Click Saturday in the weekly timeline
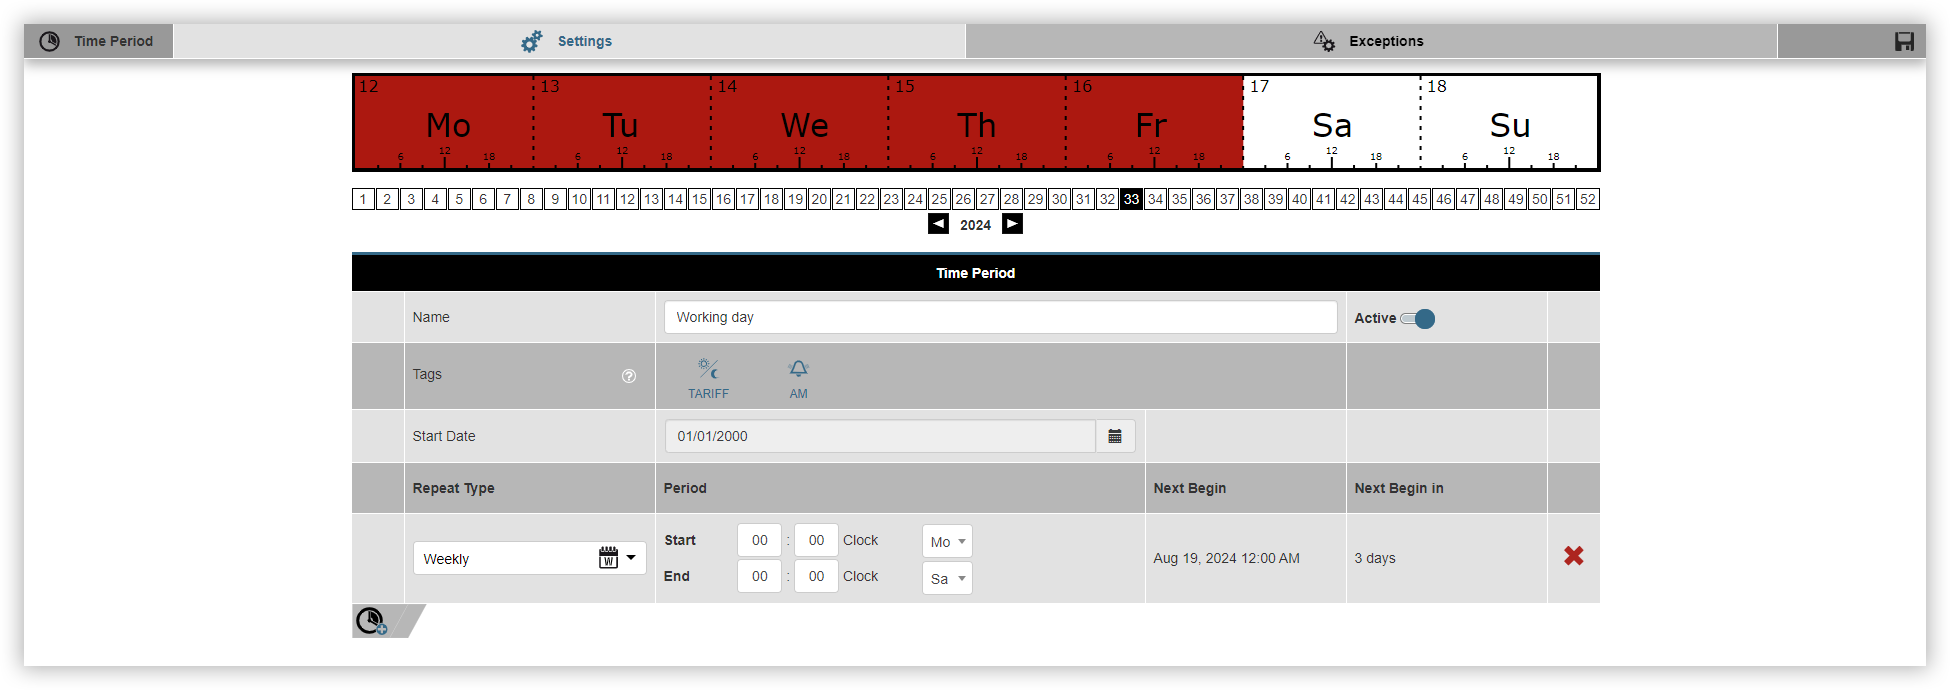Screen dimensions: 1950x690 1331,124
